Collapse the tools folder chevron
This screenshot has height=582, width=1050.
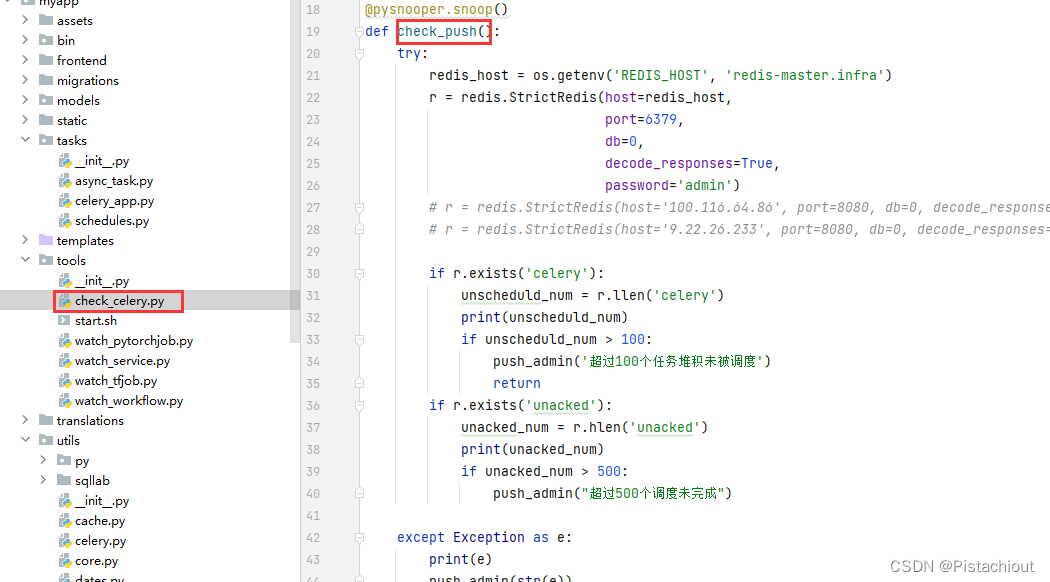point(25,260)
